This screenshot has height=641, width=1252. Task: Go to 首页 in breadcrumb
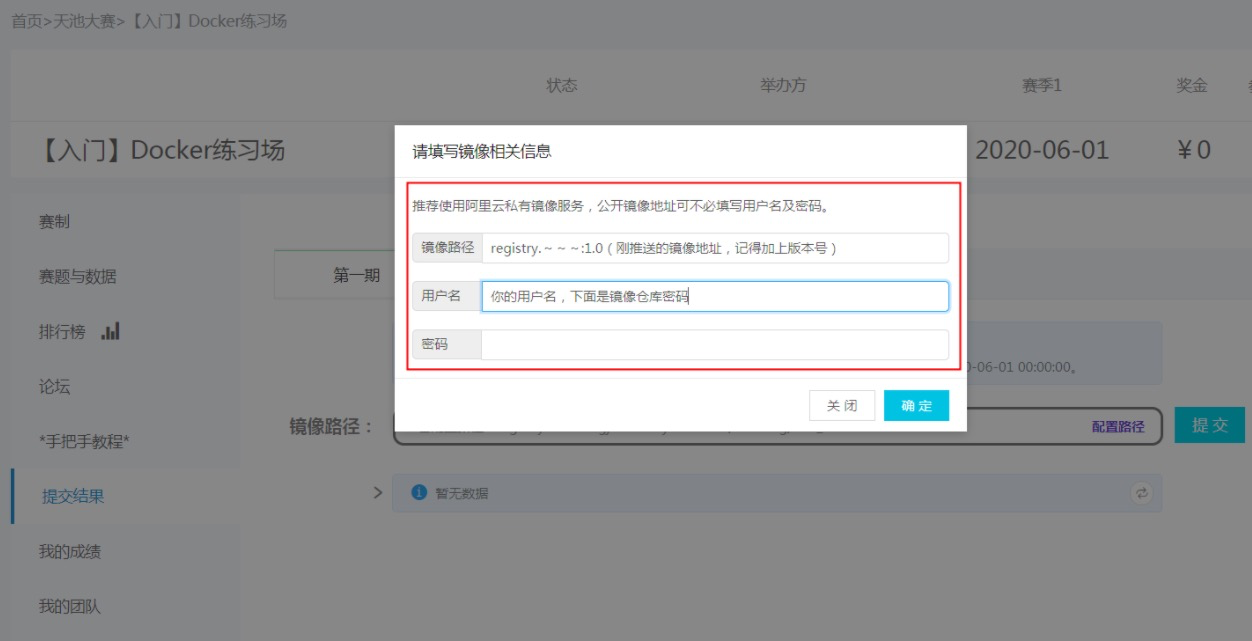26,20
